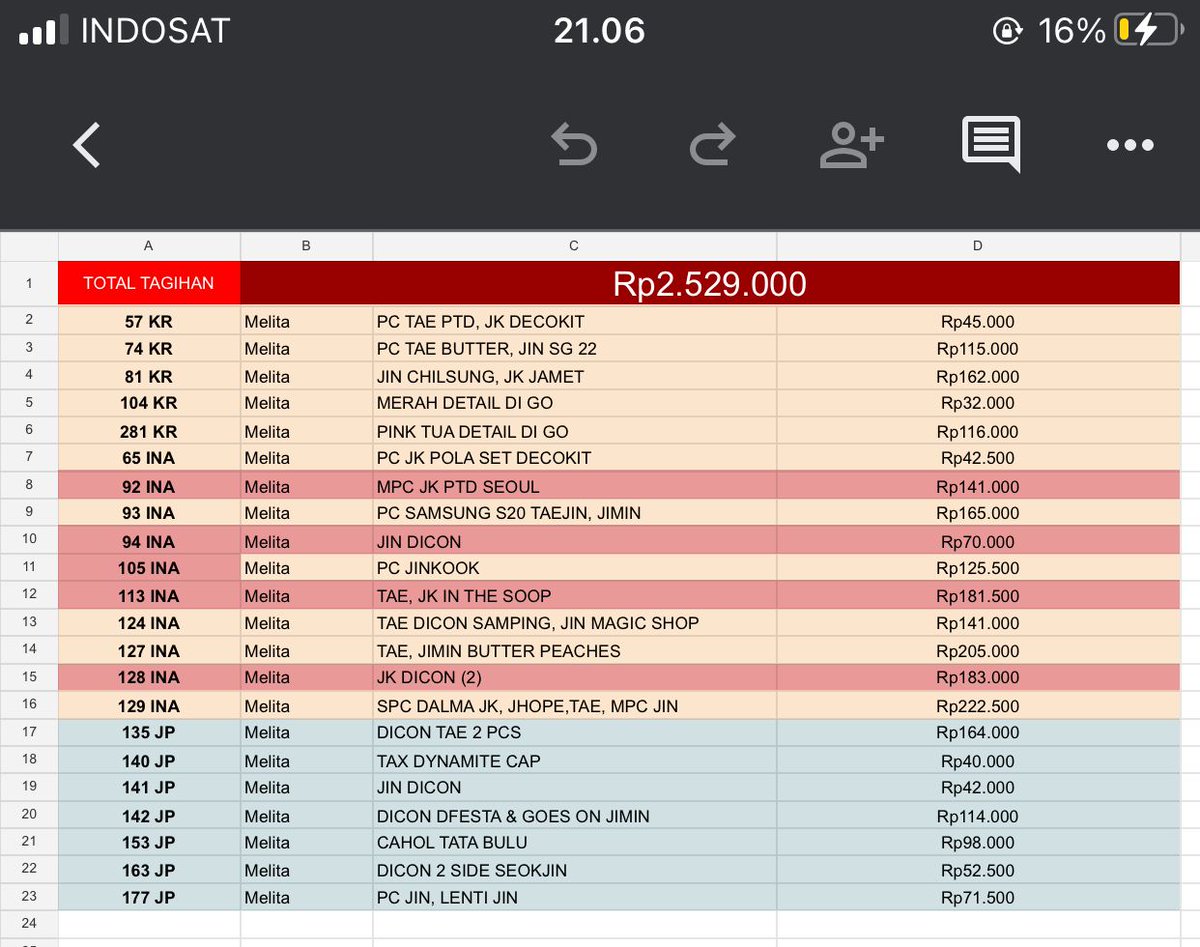Select cell PC TAE BUTTER, JIN SG 22

(x=575, y=349)
